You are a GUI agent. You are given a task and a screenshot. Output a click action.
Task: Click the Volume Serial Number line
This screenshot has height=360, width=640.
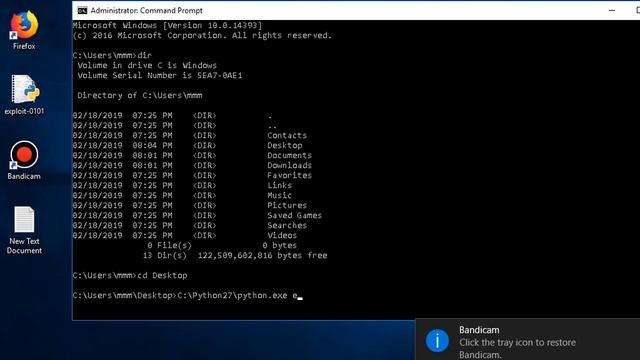[x=160, y=76]
